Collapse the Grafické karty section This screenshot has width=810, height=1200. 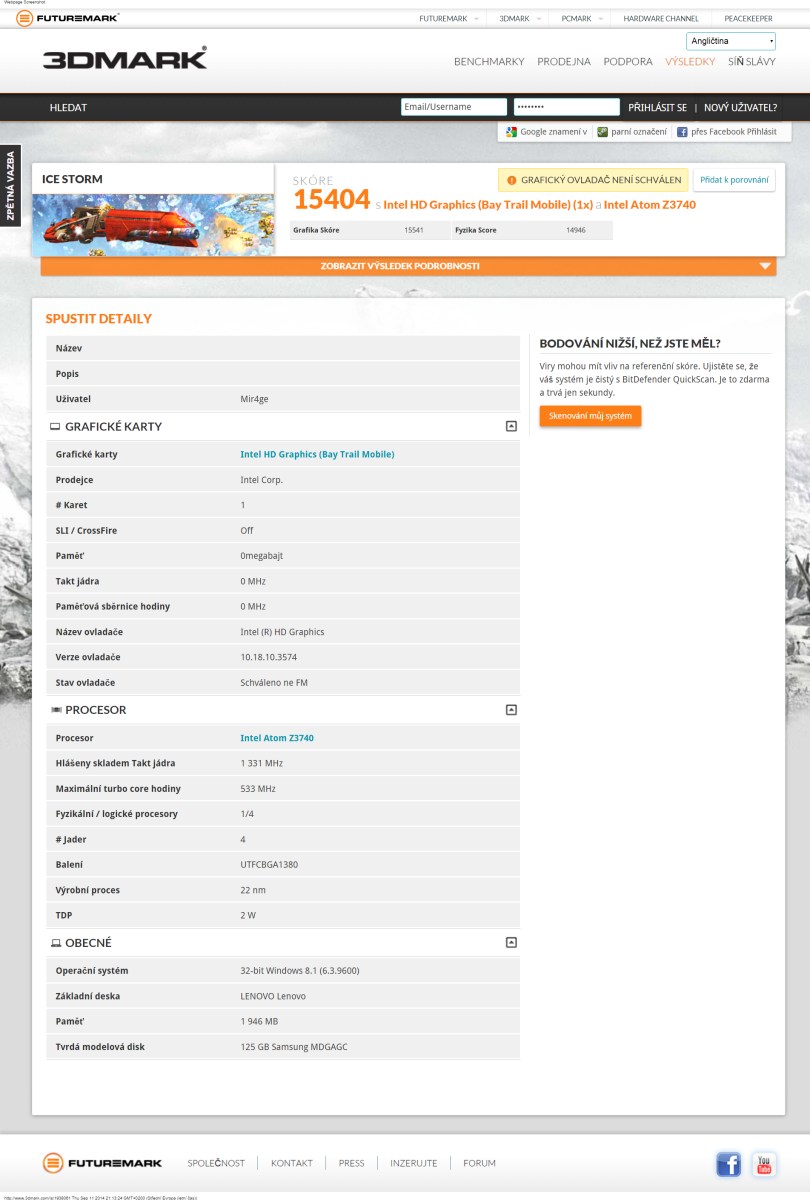511,426
